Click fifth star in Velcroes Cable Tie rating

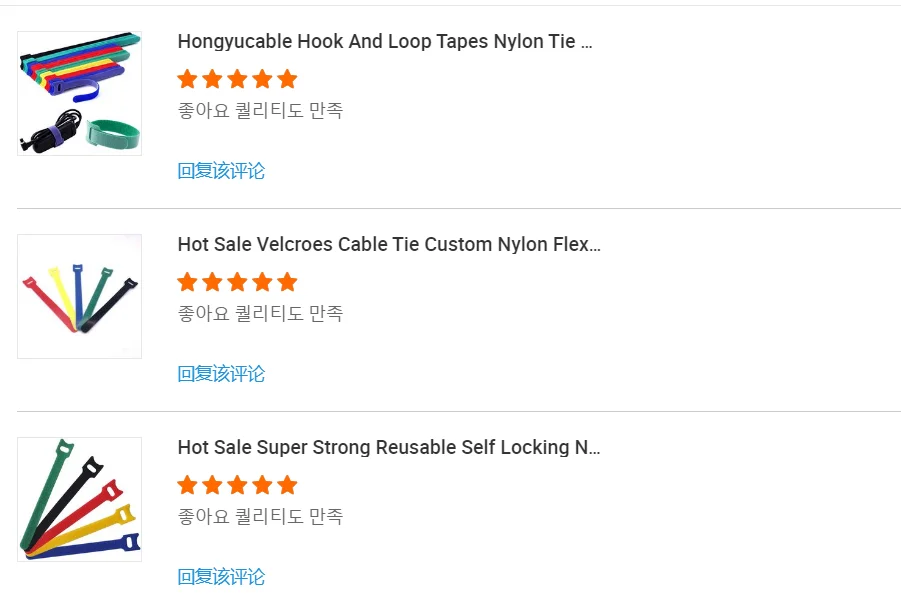pos(287,282)
